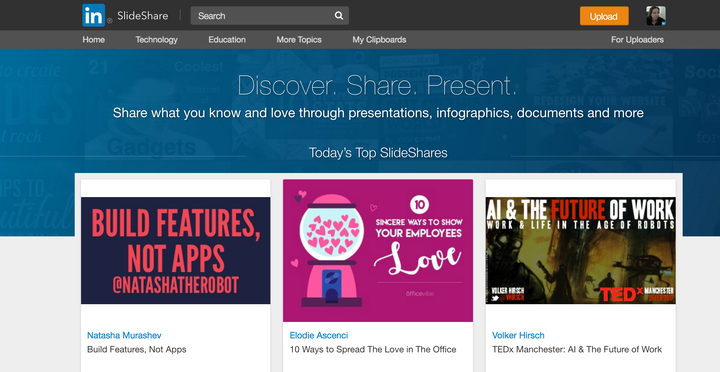Screen dimensions: 720x372
Task: Open Build Features, Not Apps thumbnail
Action: point(175,250)
